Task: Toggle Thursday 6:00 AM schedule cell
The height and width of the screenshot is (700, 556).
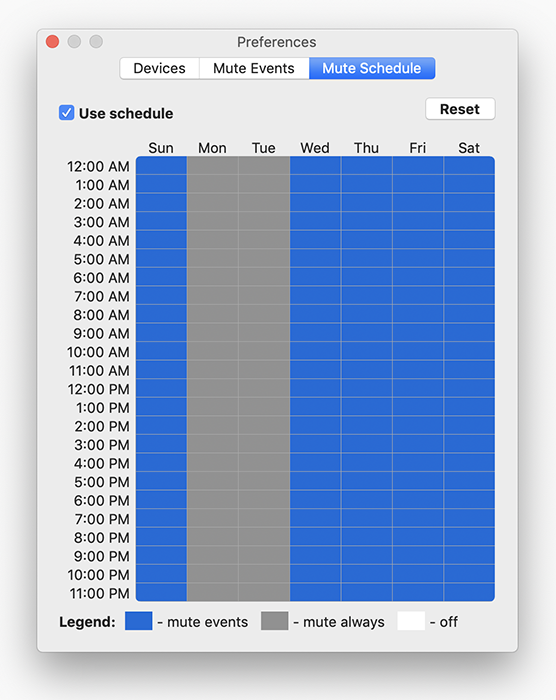Action: point(367,277)
